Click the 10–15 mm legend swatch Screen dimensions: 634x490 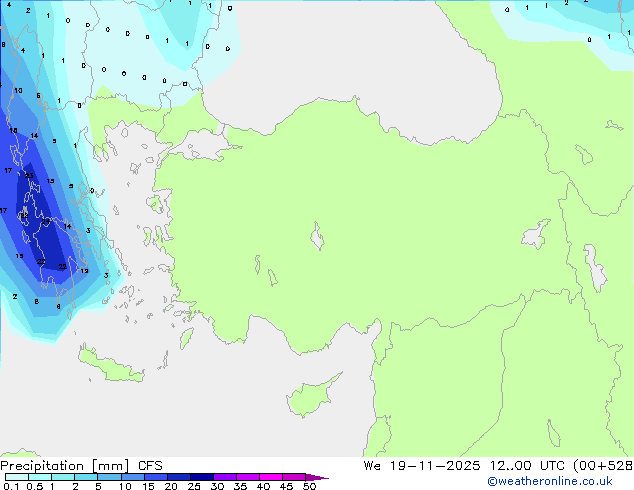pos(133,477)
